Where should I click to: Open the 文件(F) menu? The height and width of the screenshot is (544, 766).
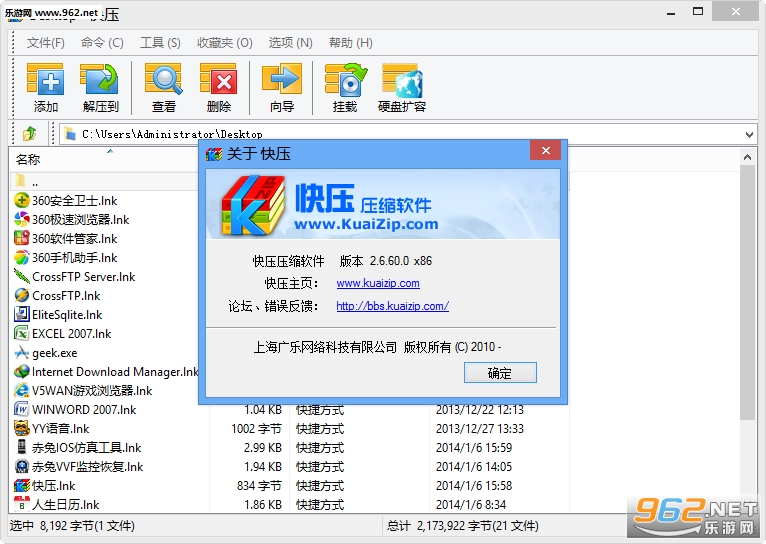point(45,43)
